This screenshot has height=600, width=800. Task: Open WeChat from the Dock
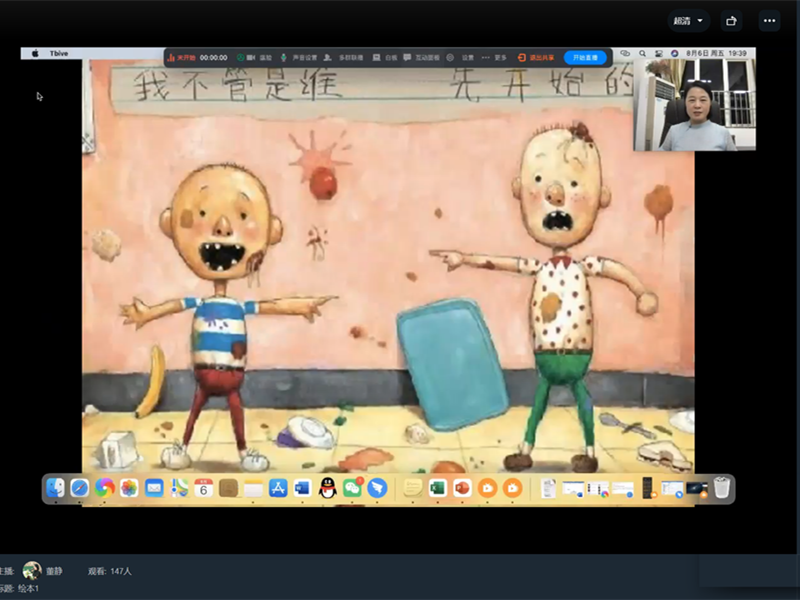click(353, 488)
